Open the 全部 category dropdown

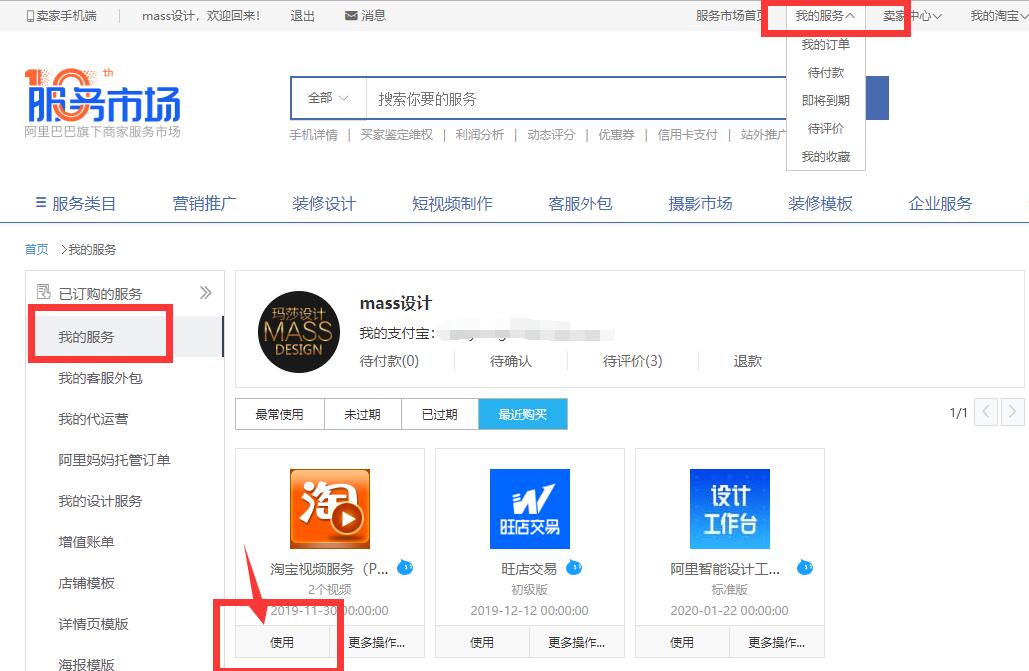[x=325, y=98]
